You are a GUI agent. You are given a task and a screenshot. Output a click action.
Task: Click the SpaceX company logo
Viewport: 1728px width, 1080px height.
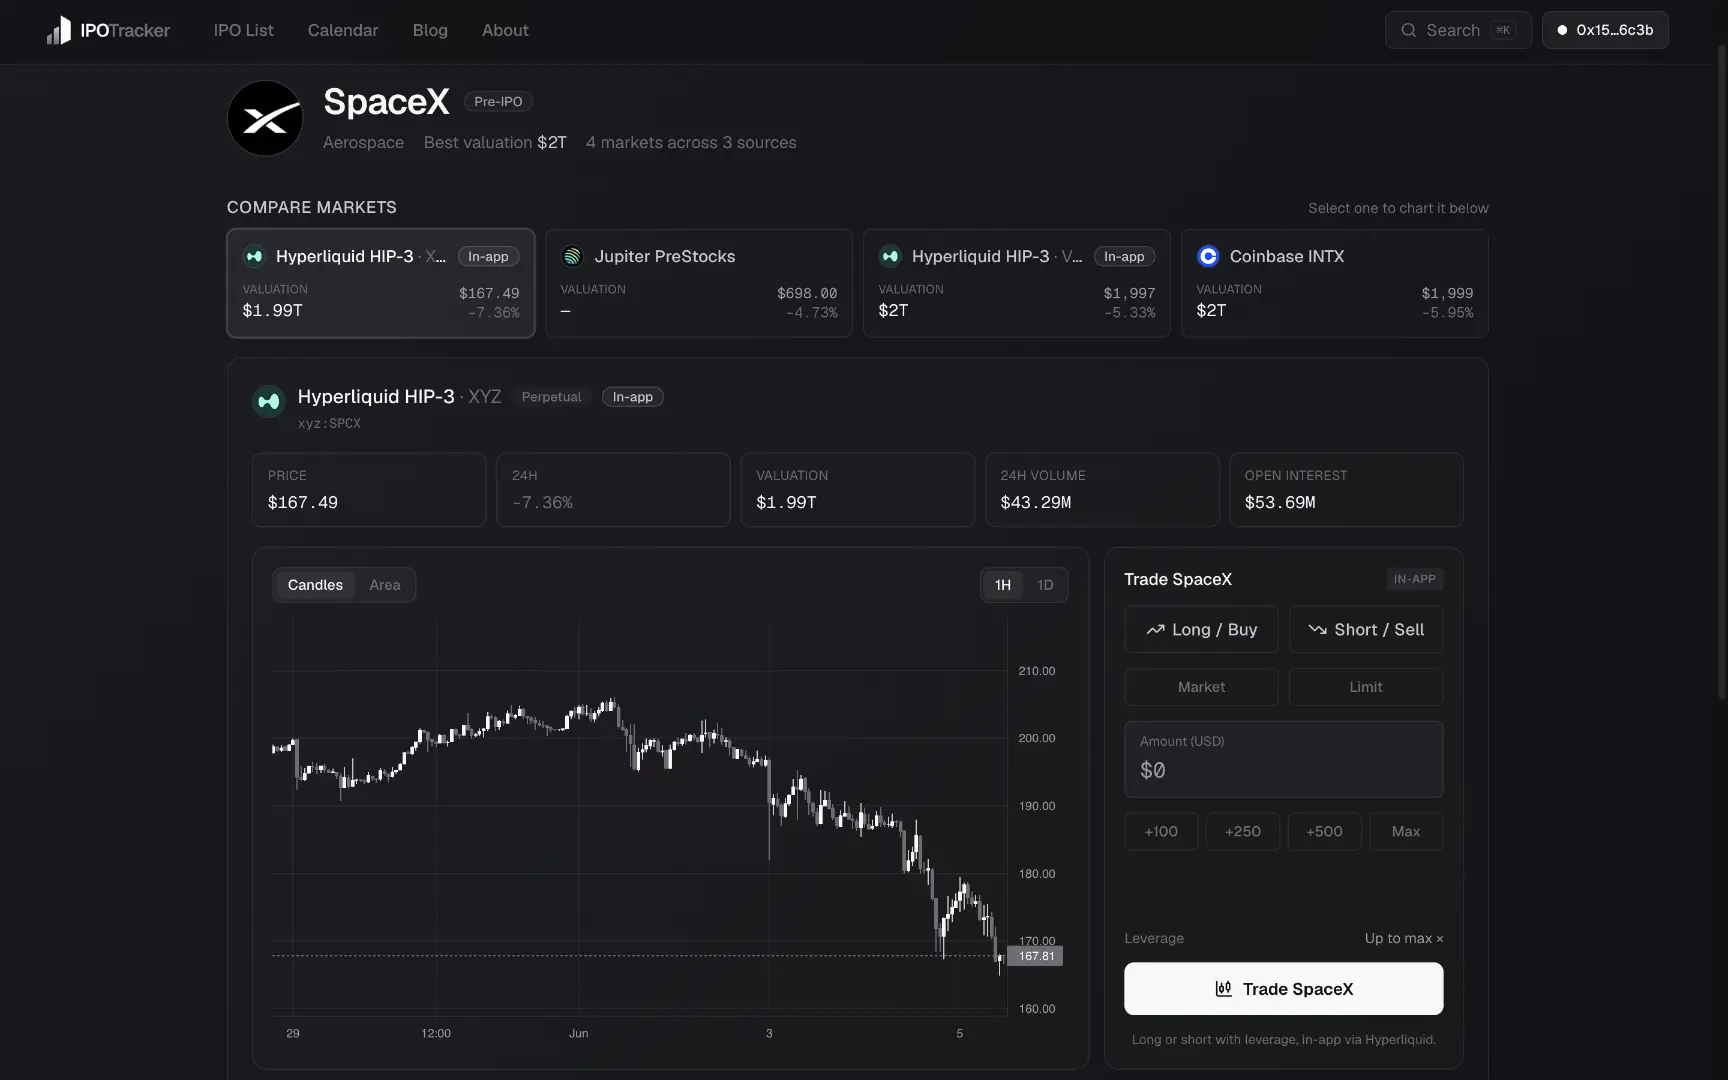pyautogui.click(x=265, y=118)
